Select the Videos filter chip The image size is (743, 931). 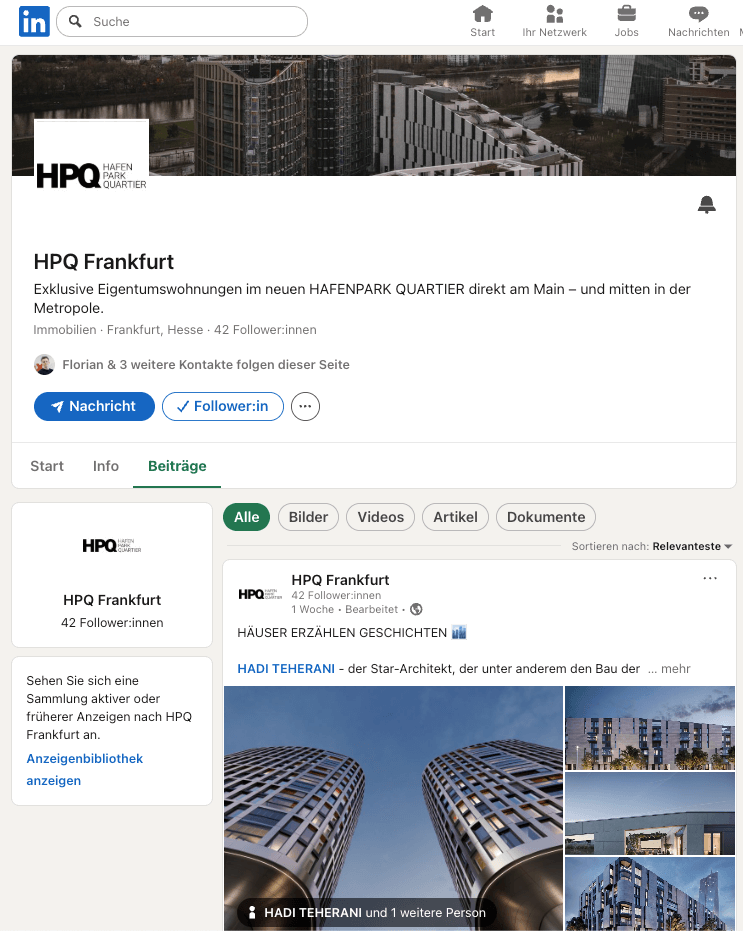pyautogui.click(x=381, y=517)
